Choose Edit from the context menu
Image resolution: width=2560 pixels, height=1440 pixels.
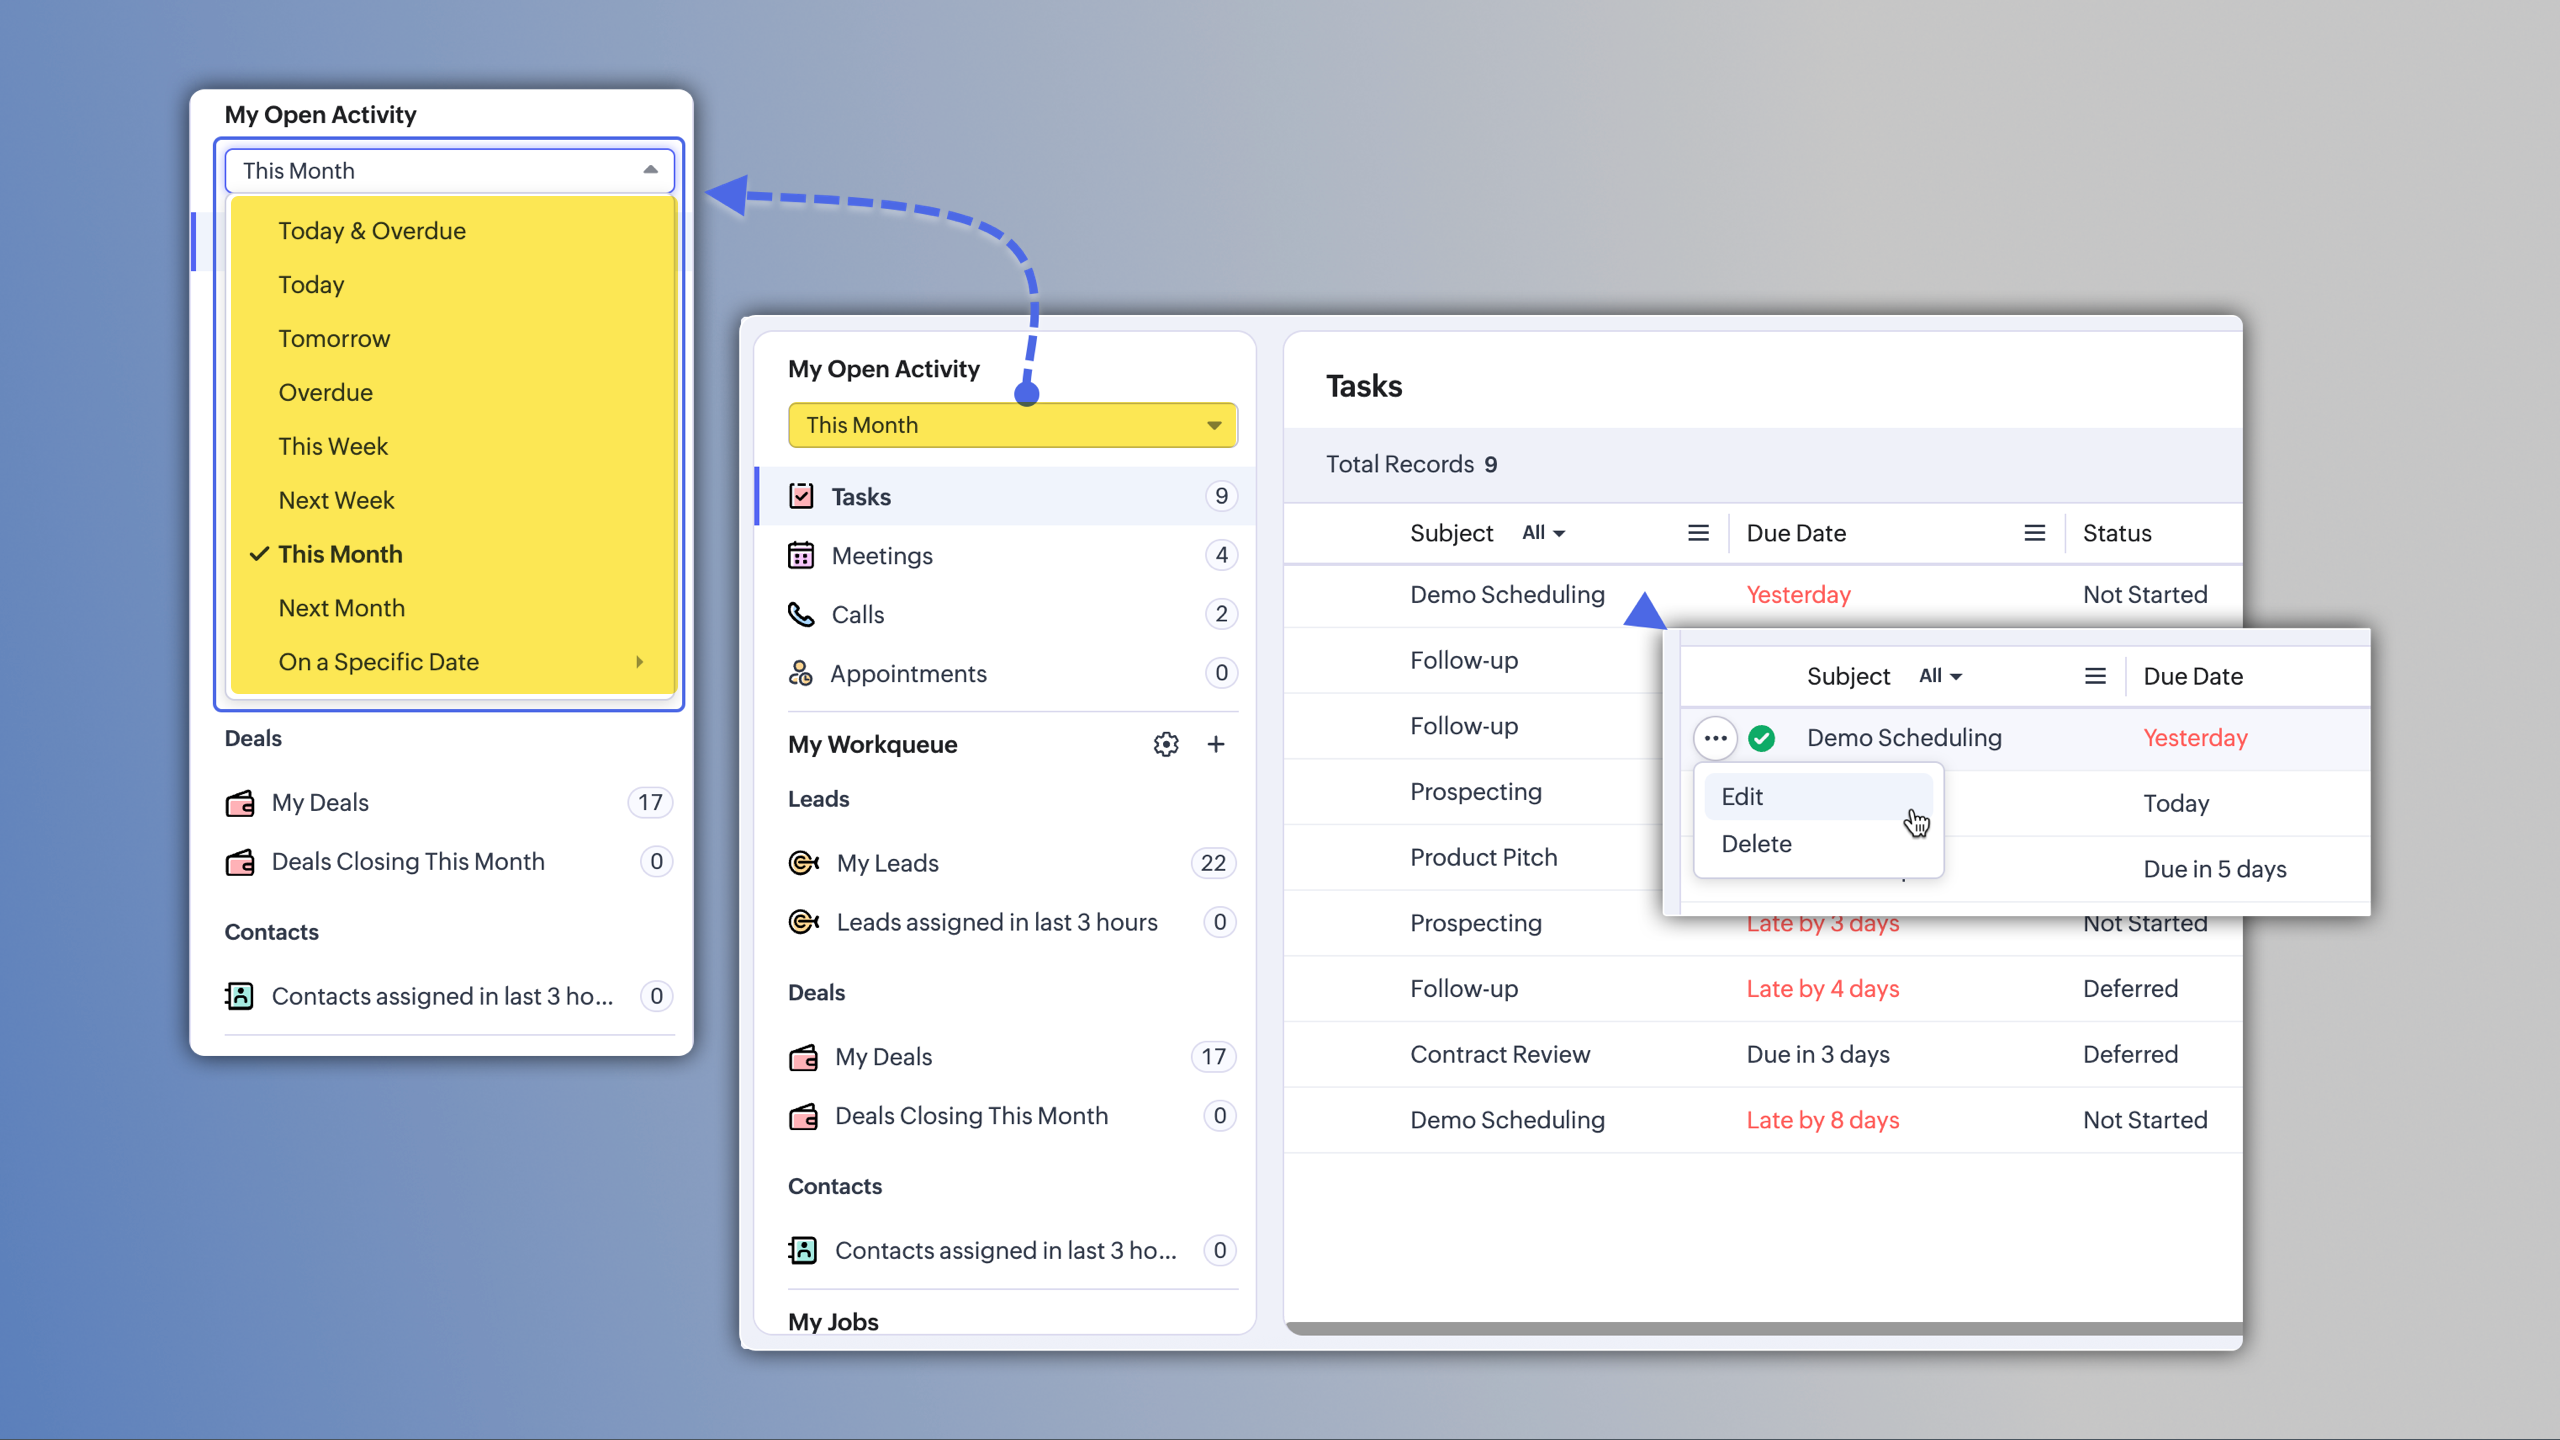pyautogui.click(x=1742, y=797)
